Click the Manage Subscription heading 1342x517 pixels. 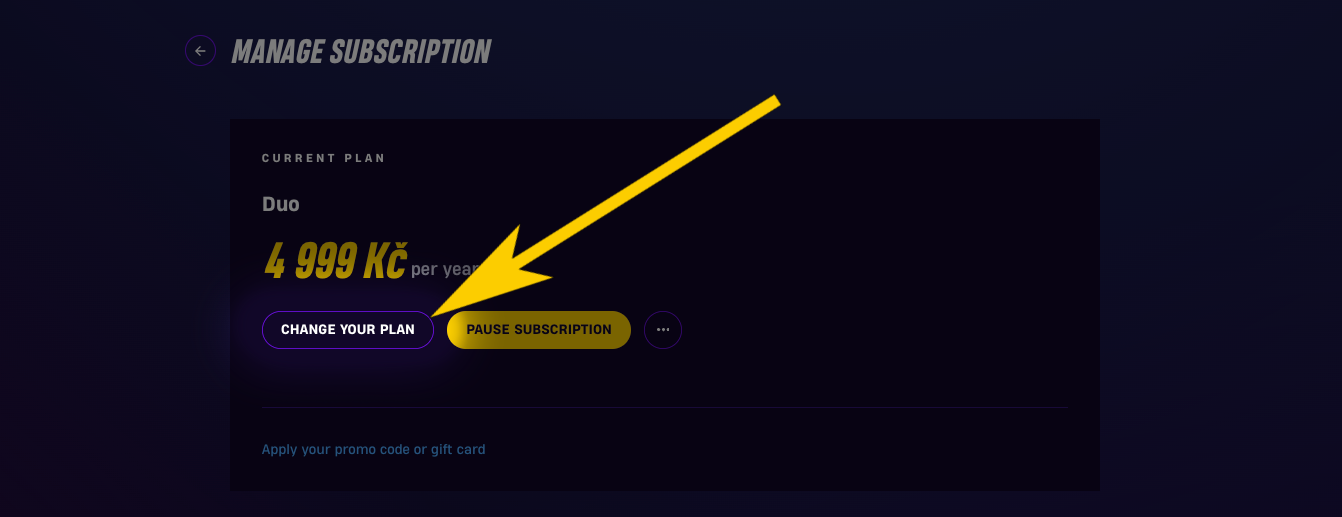coord(361,51)
